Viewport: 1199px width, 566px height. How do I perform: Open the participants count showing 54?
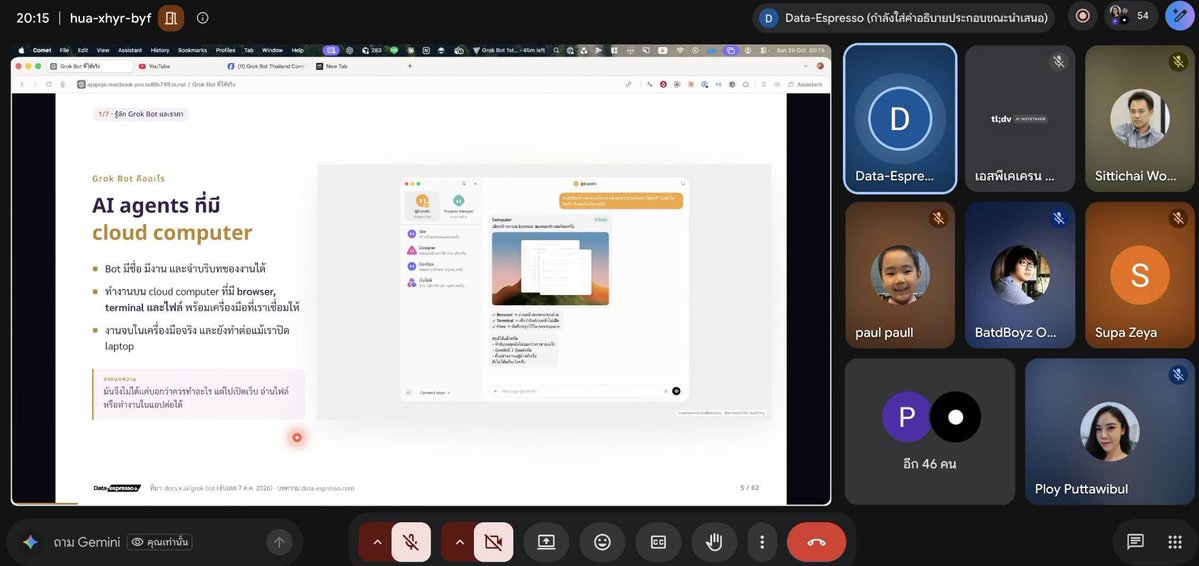point(1129,16)
